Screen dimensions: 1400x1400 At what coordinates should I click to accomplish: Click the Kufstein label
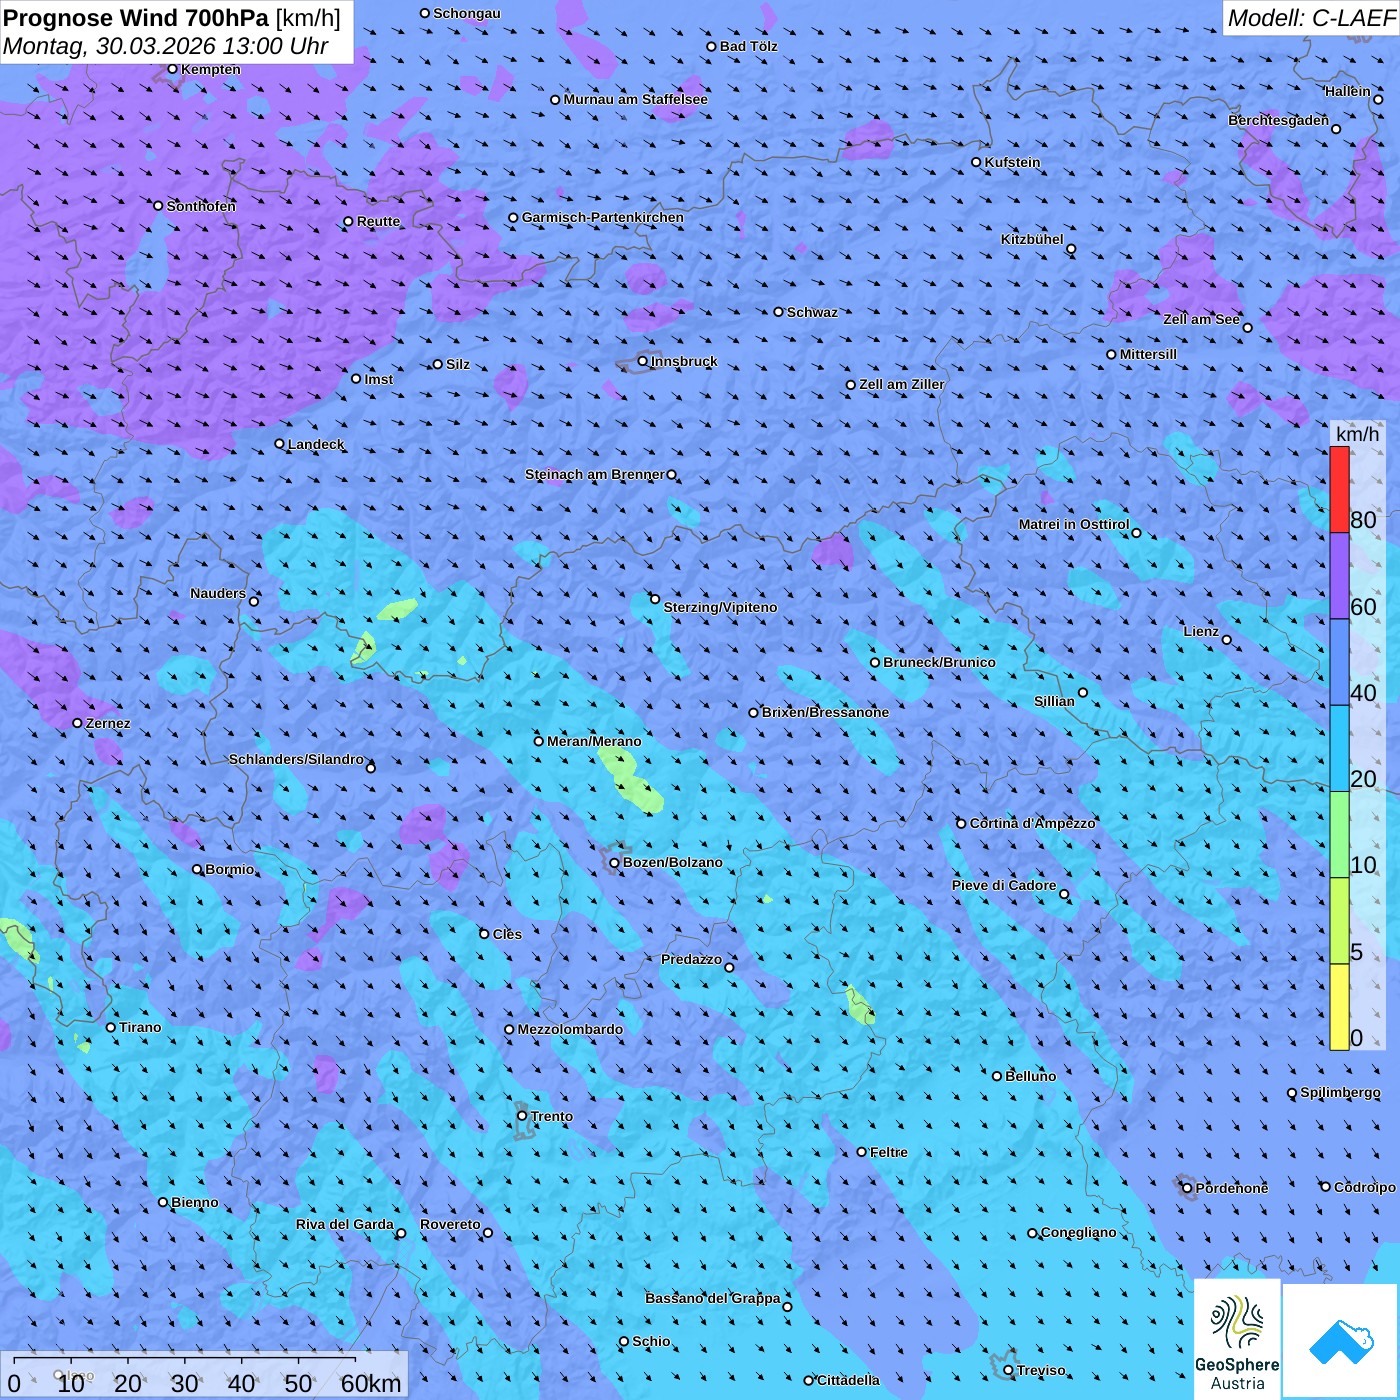click(x=1012, y=162)
